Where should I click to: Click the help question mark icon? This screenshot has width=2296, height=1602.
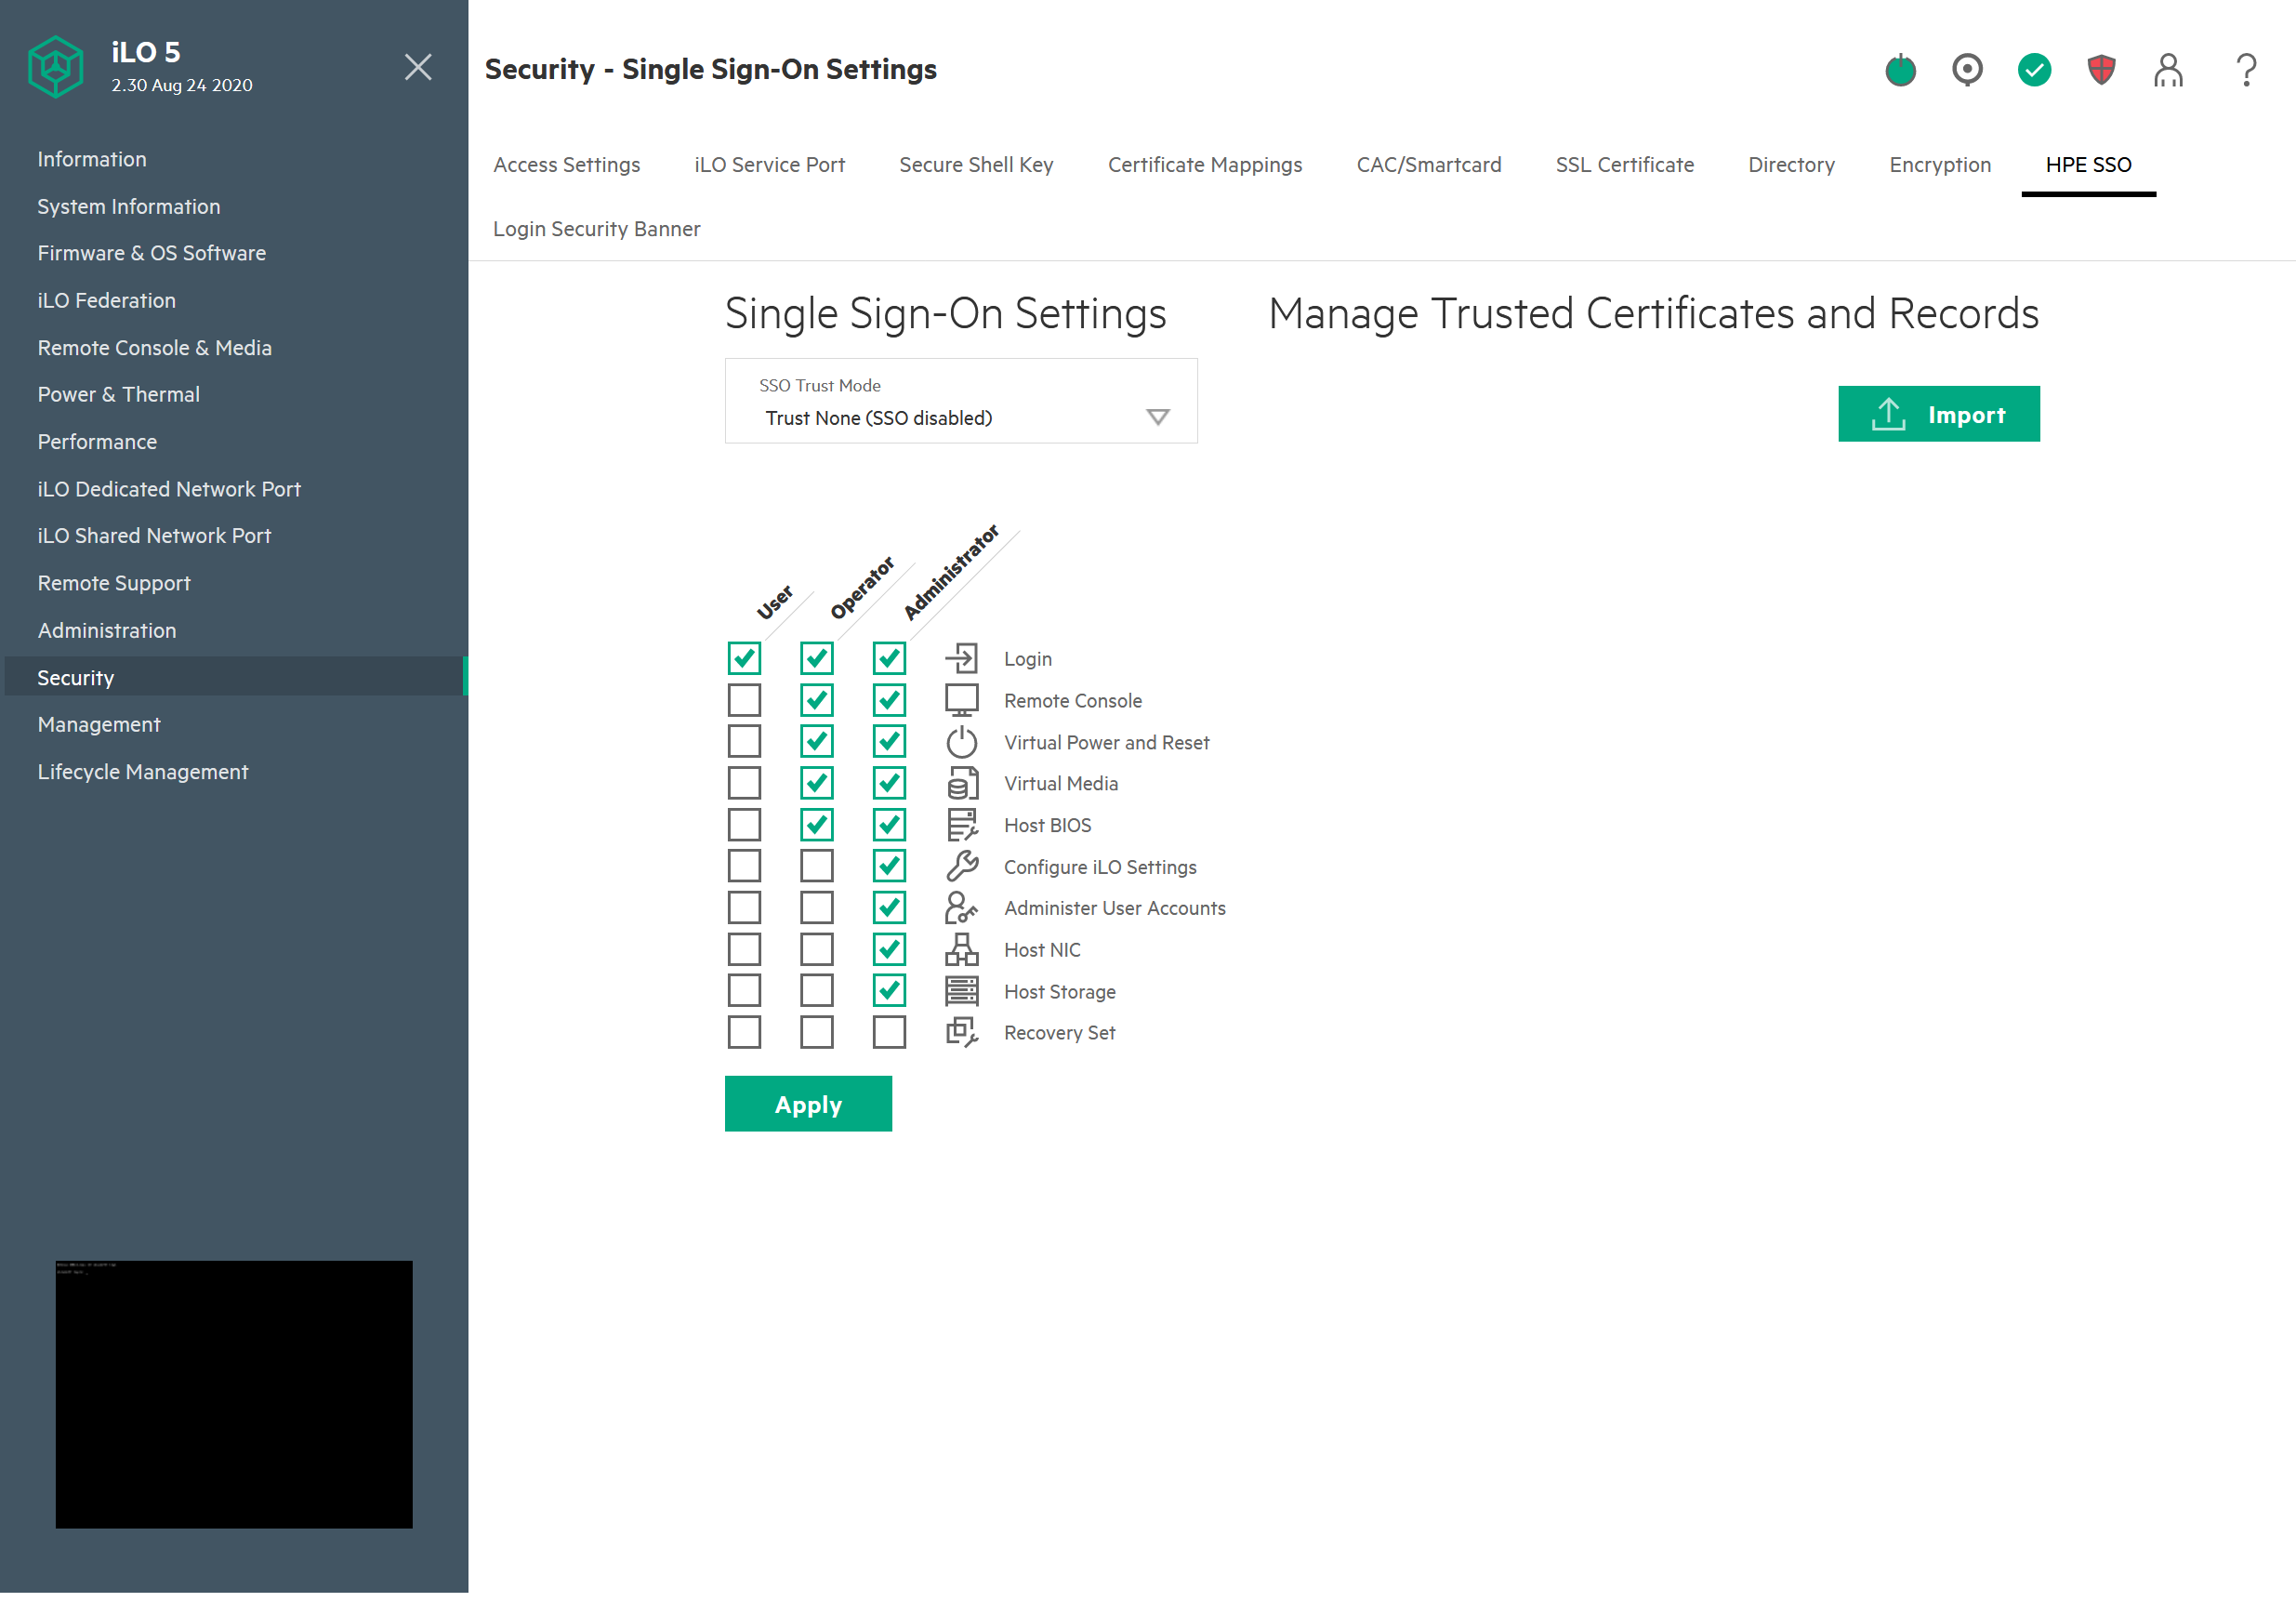pos(2246,70)
